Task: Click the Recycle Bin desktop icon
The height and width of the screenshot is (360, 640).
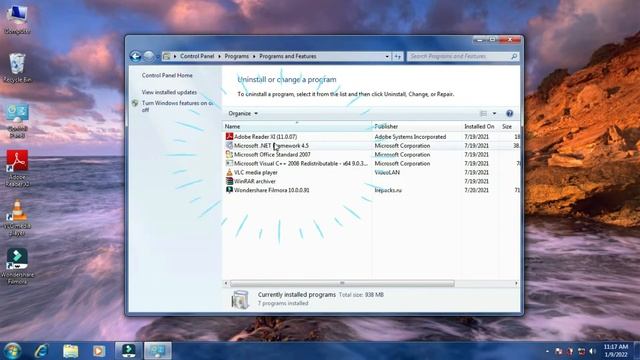Action: [x=17, y=67]
